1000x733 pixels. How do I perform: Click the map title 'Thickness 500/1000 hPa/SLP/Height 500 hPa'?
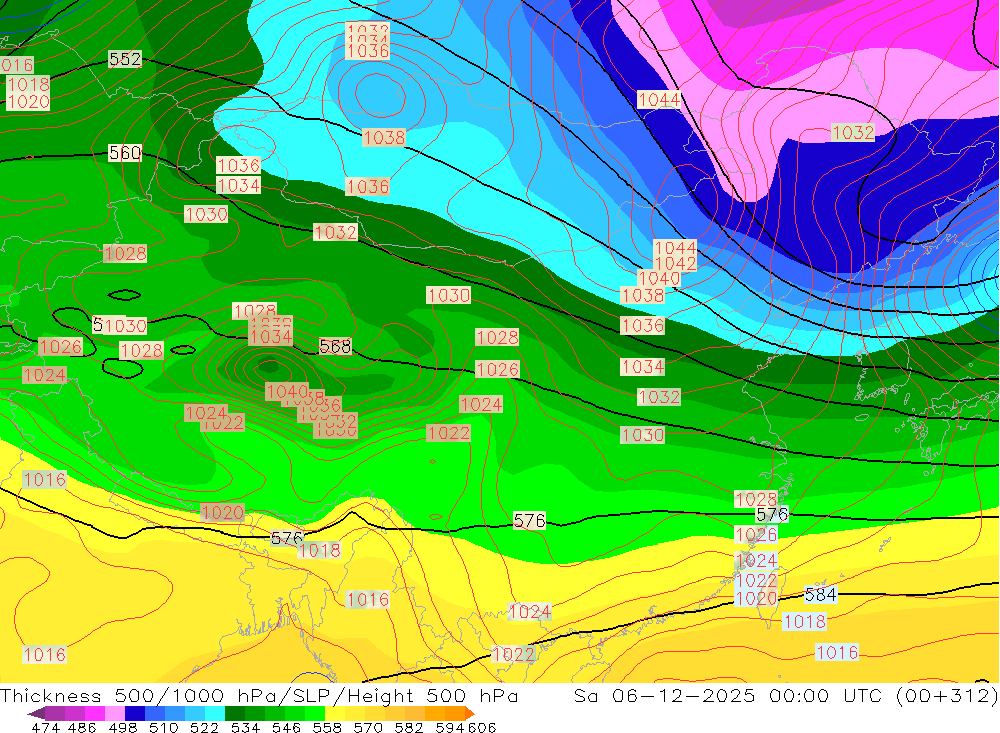coord(259,695)
